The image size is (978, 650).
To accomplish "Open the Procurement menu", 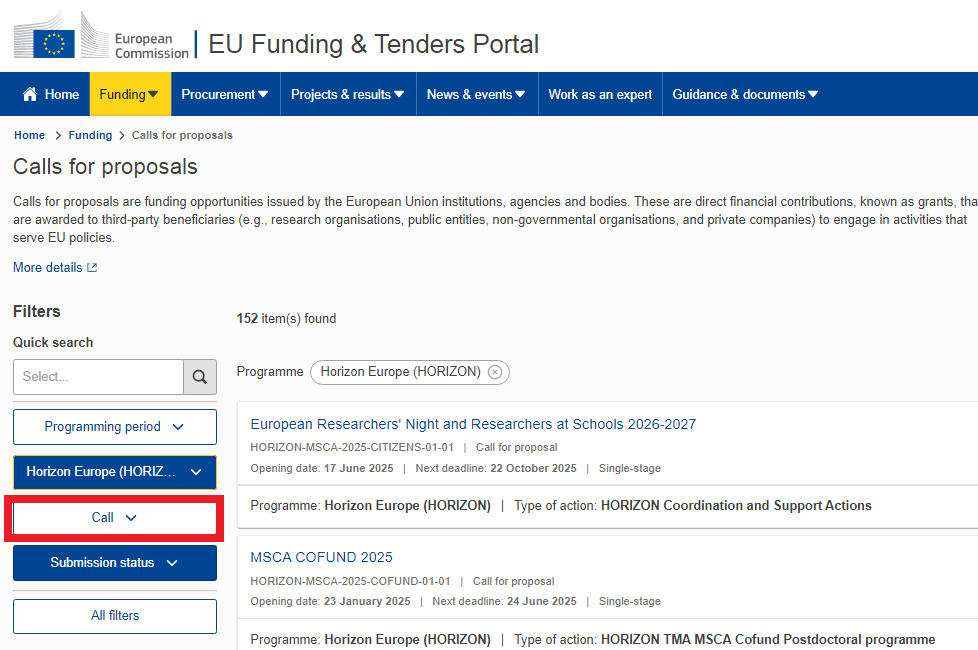I will coord(225,94).
